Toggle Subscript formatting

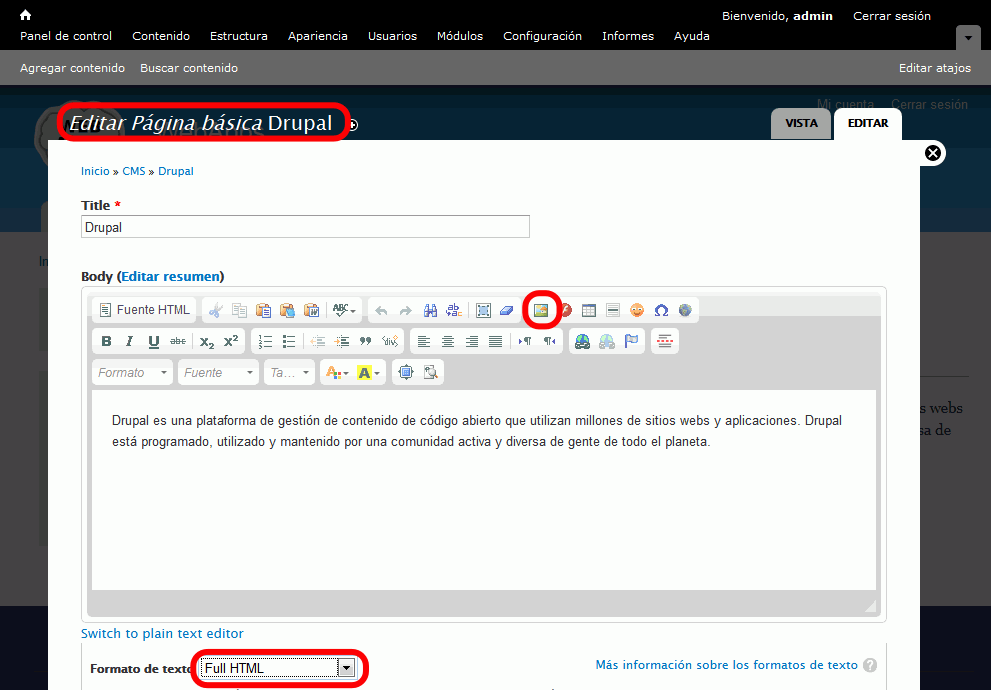[x=207, y=341]
